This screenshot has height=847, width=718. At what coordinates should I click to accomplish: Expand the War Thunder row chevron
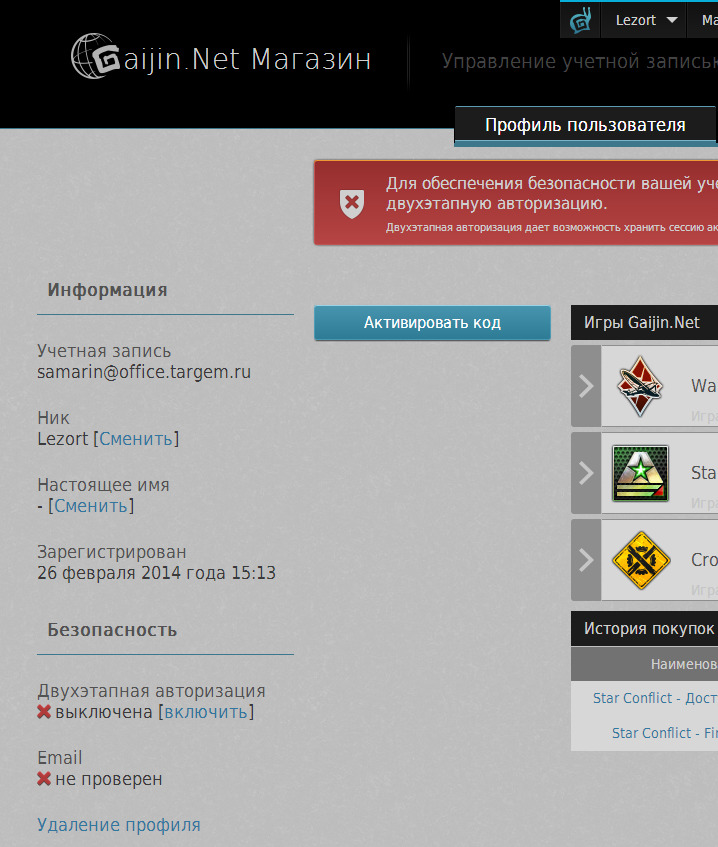pos(586,386)
